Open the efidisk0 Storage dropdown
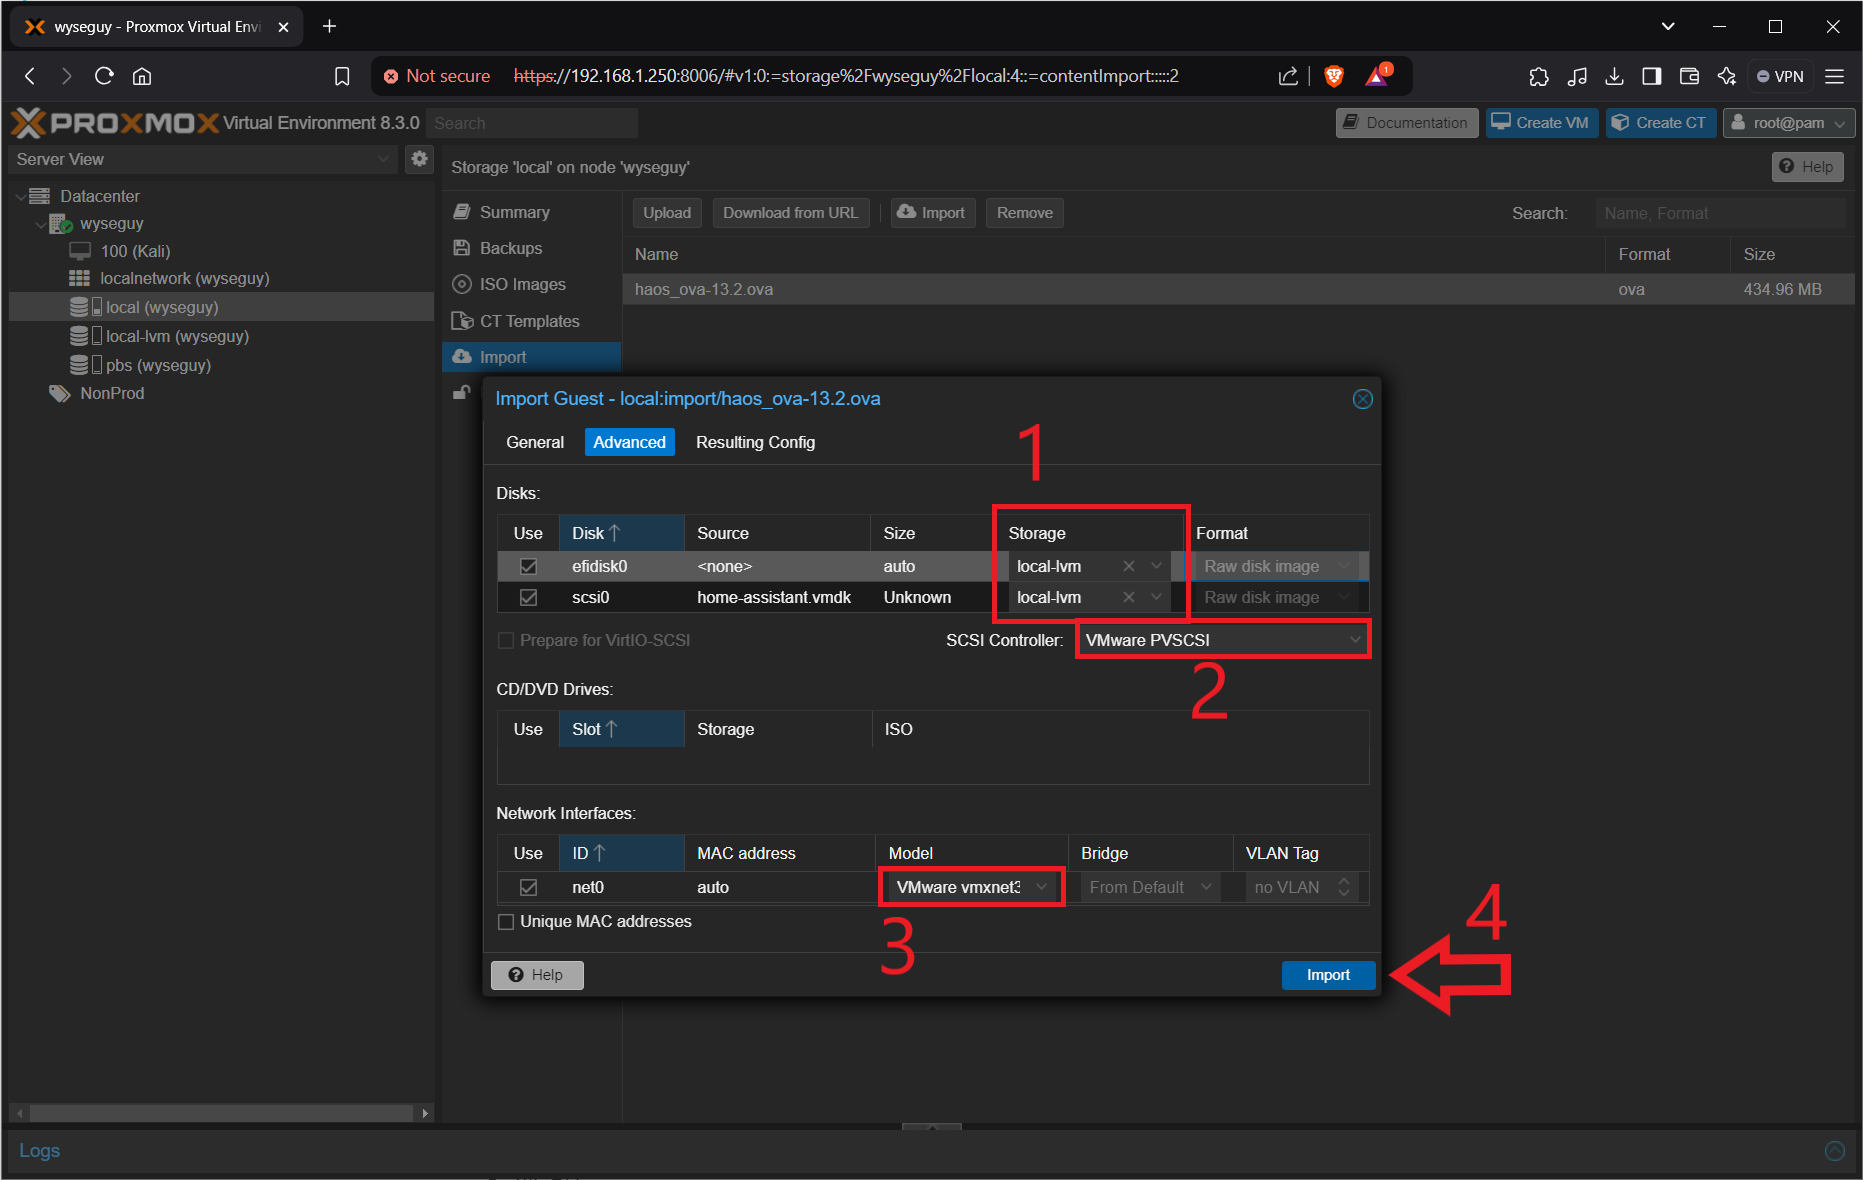The height and width of the screenshot is (1180, 1863). click(1157, 566)
